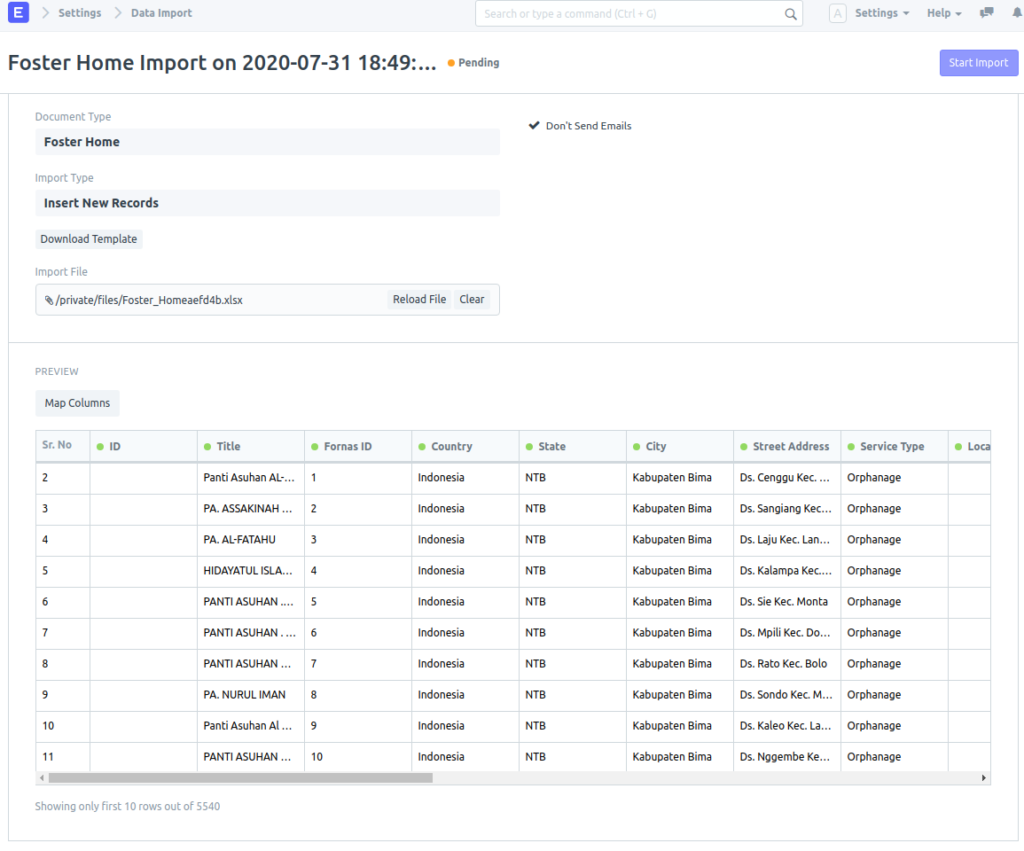Click the paperclip icon beside import file
Image resolution: width=1024 pixels, height=851 pixels.
(49, 300)
